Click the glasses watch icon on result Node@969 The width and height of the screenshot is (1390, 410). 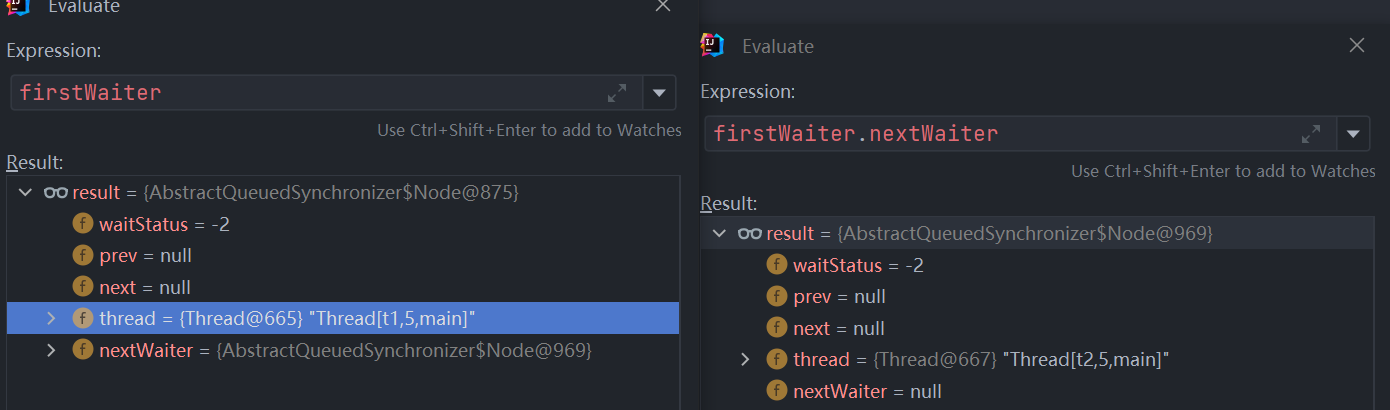tap(749, 234)
